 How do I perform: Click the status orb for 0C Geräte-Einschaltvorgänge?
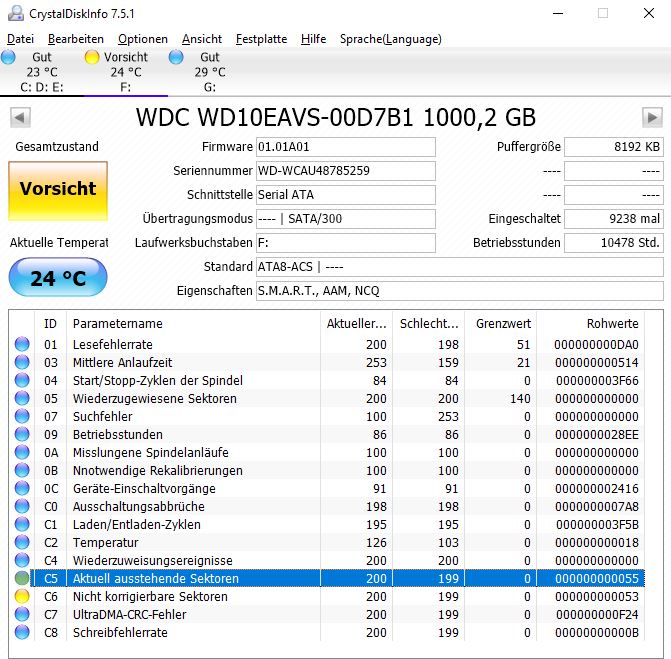coord(22,488)
